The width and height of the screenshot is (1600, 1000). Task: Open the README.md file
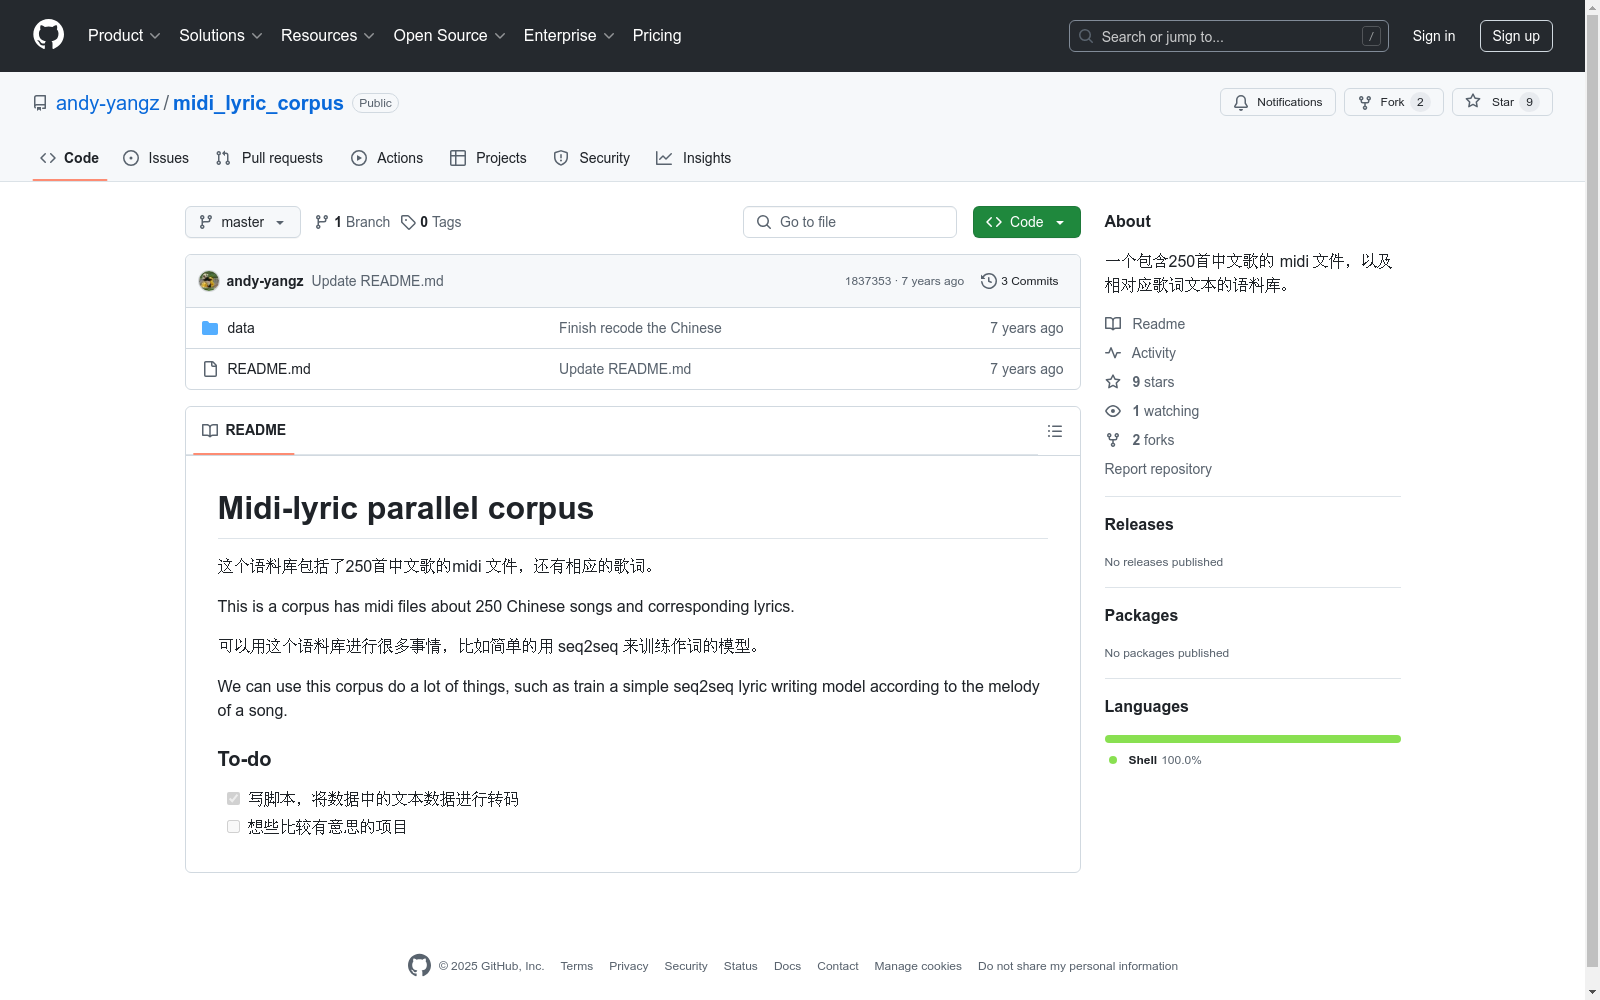click(269, 369)
